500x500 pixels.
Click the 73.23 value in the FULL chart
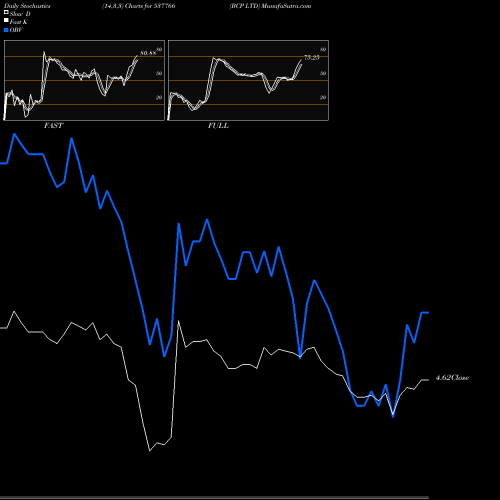[x=312, y=58]
